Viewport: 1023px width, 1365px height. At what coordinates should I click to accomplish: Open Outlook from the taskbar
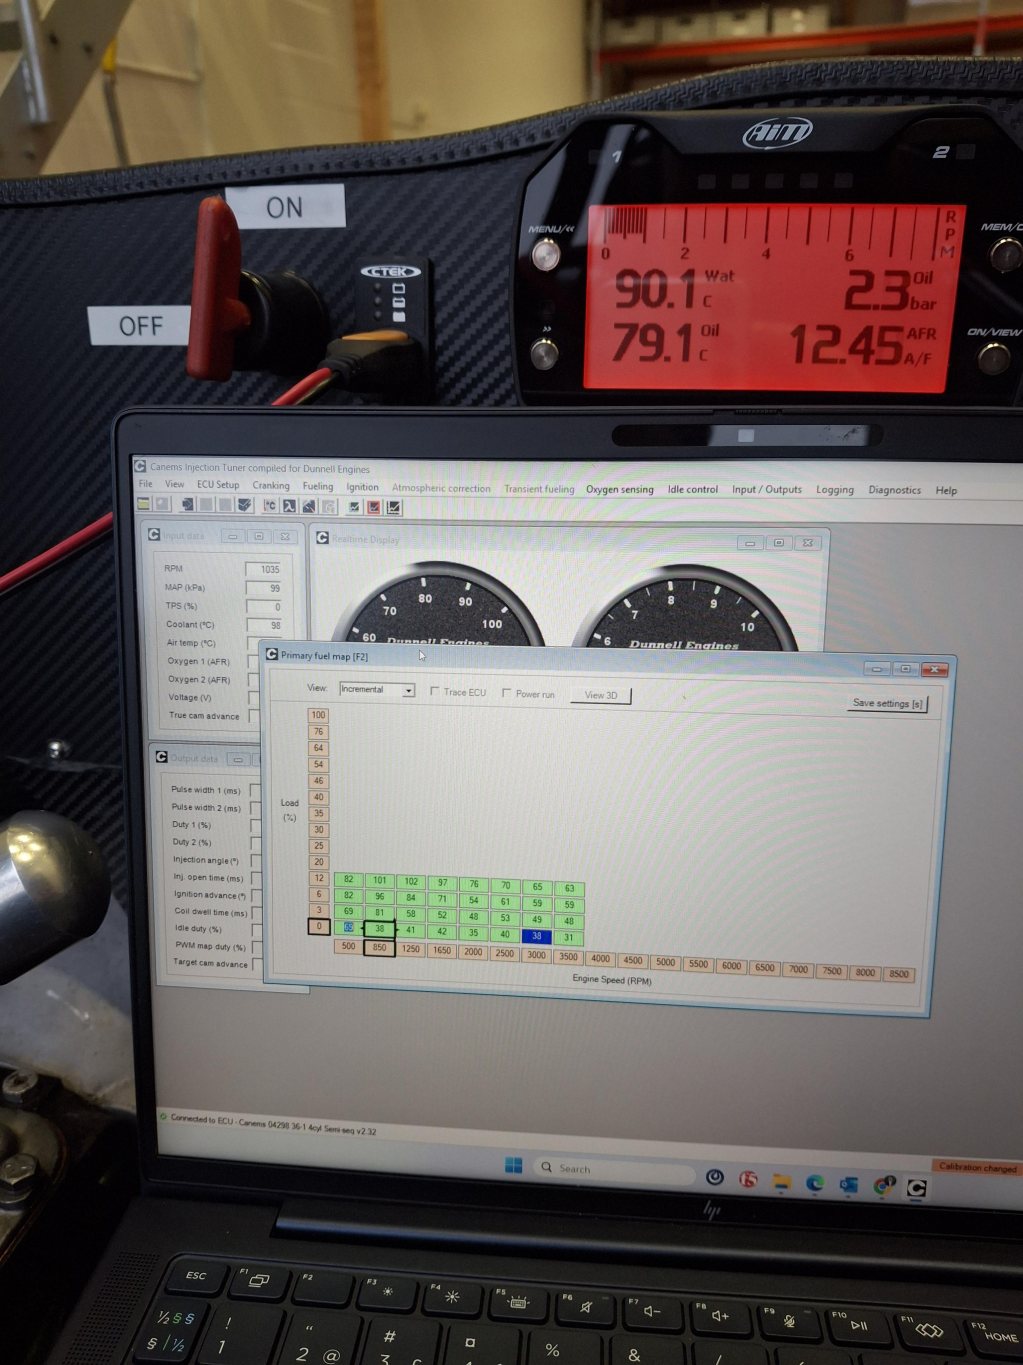849,1185
